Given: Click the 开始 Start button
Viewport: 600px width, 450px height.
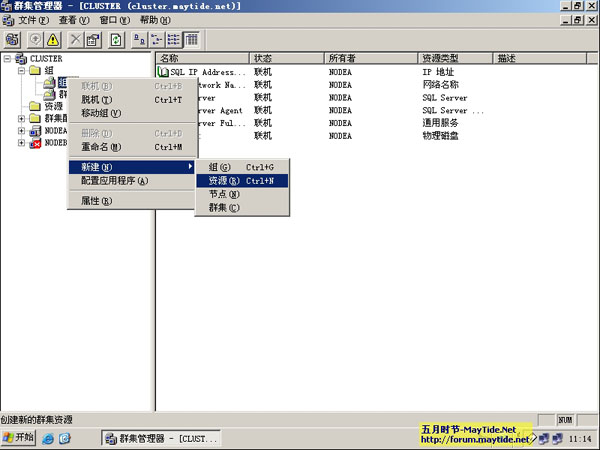Looking at the screenshot, I should coord(18,438).
